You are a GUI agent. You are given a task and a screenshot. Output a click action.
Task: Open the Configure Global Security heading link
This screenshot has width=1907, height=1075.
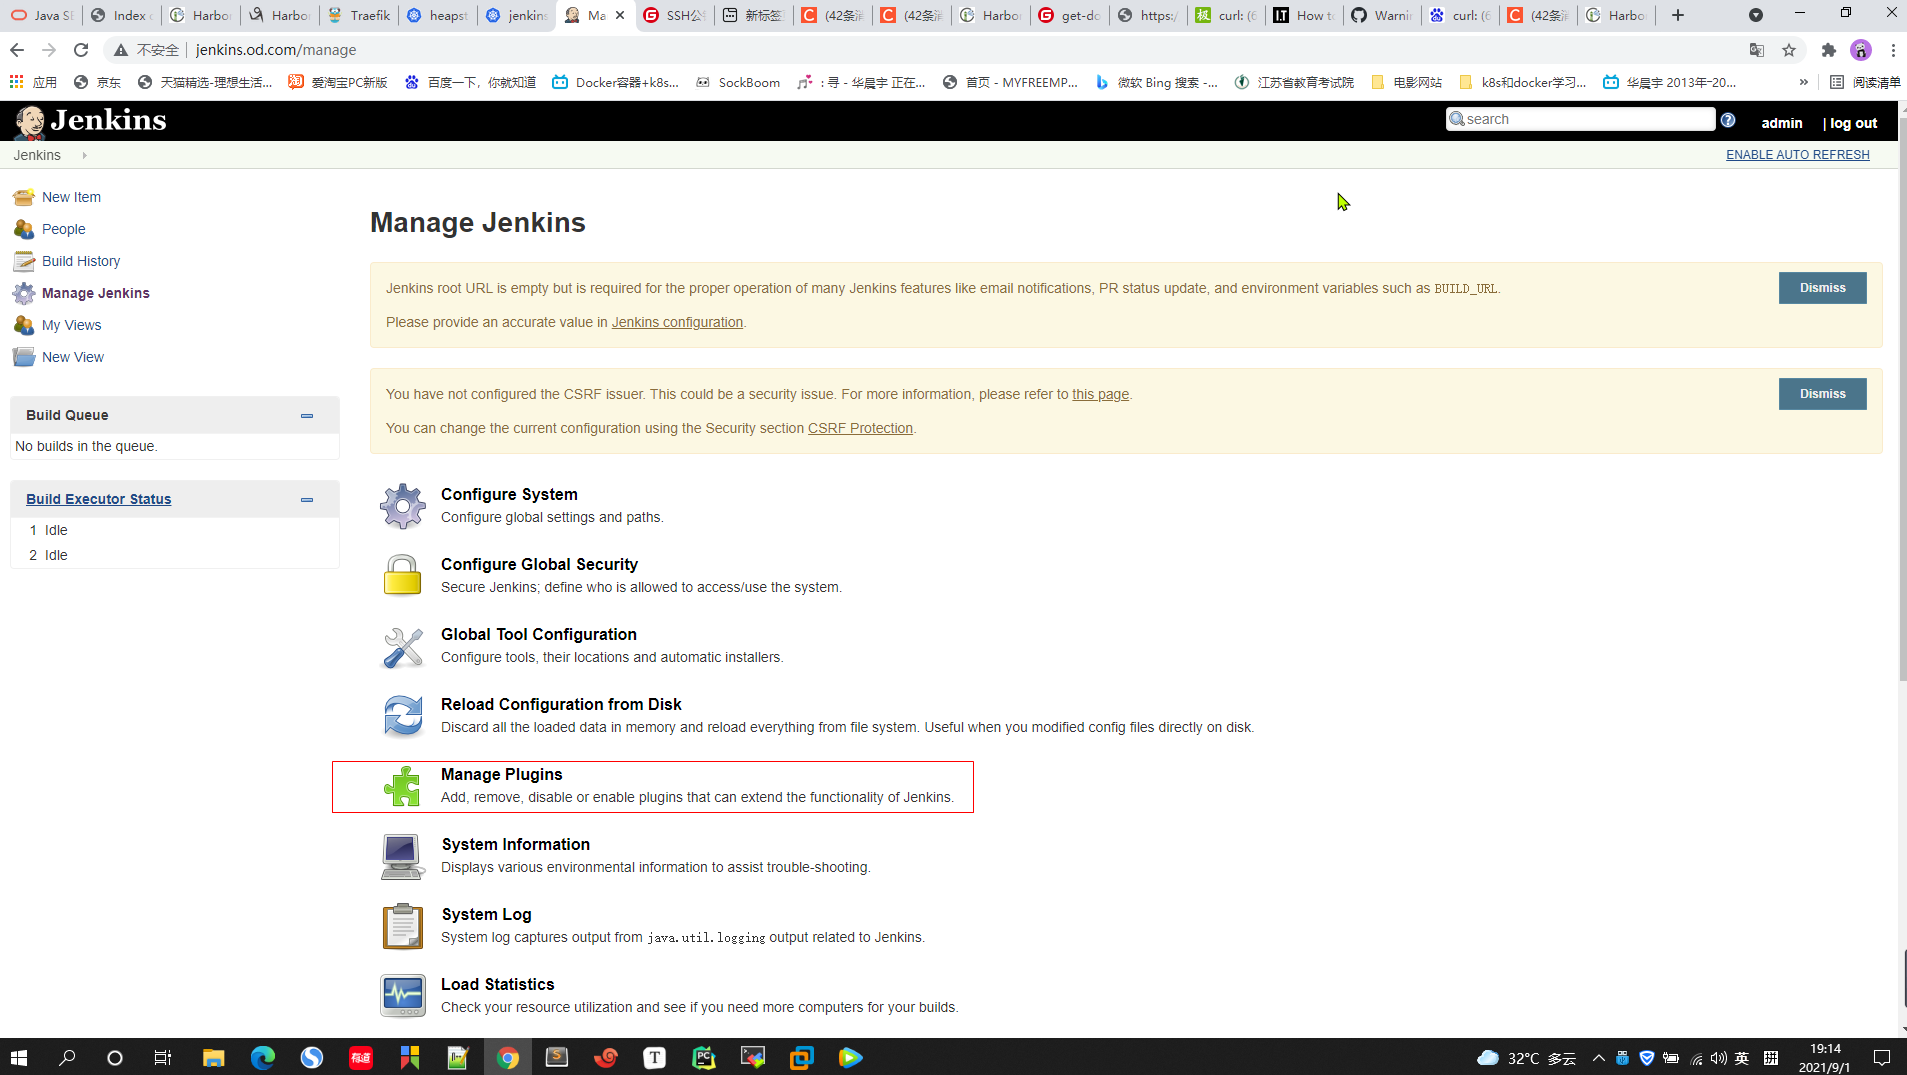(539, 564)
